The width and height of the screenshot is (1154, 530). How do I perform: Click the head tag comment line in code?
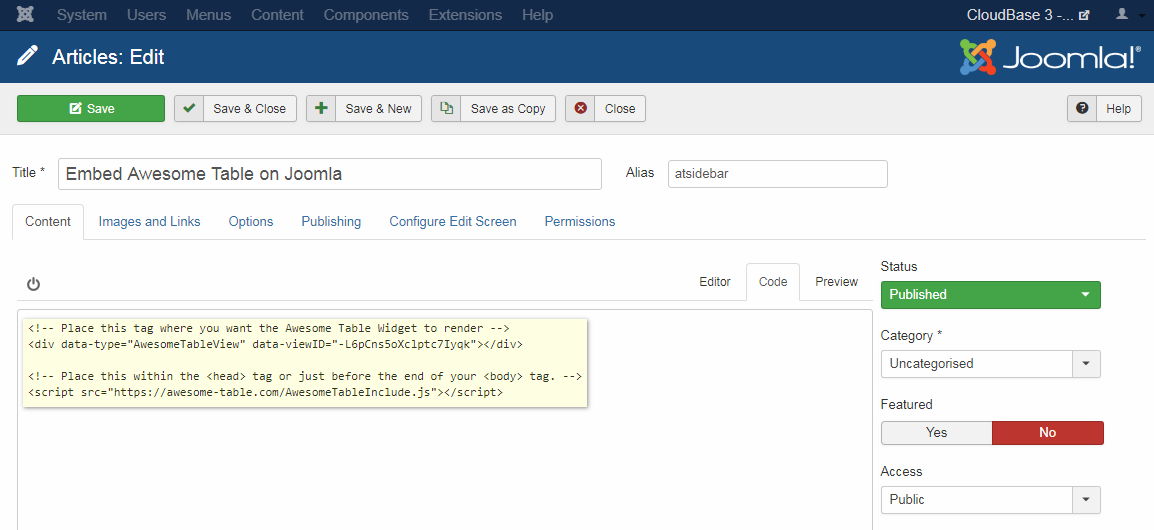[305, 377]
